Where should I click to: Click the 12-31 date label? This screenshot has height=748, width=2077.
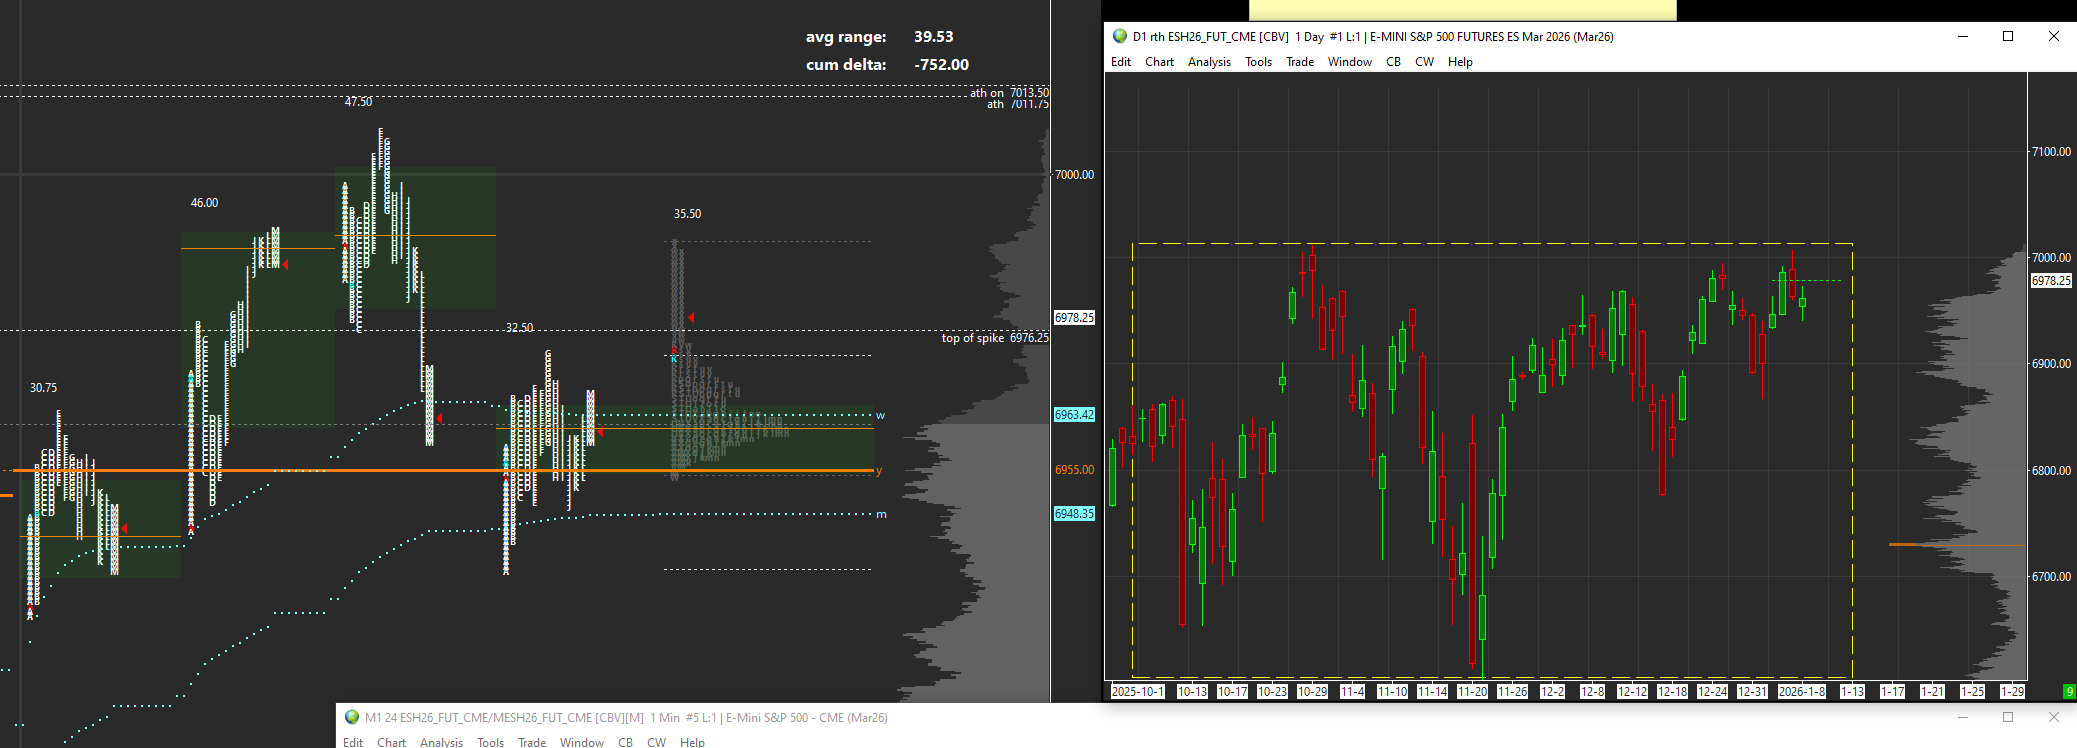1752,691
